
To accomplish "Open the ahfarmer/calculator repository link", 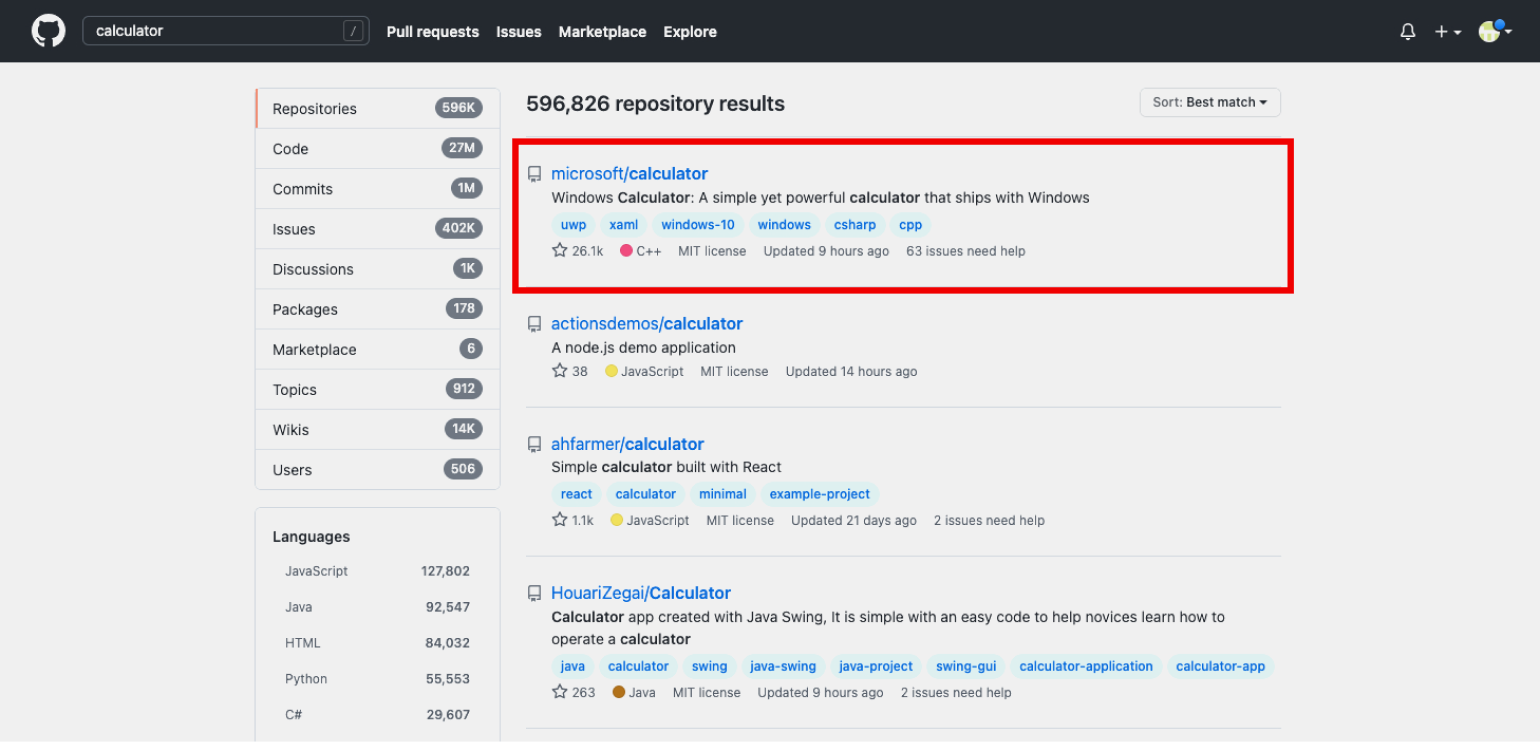I will tap(627, 444).
